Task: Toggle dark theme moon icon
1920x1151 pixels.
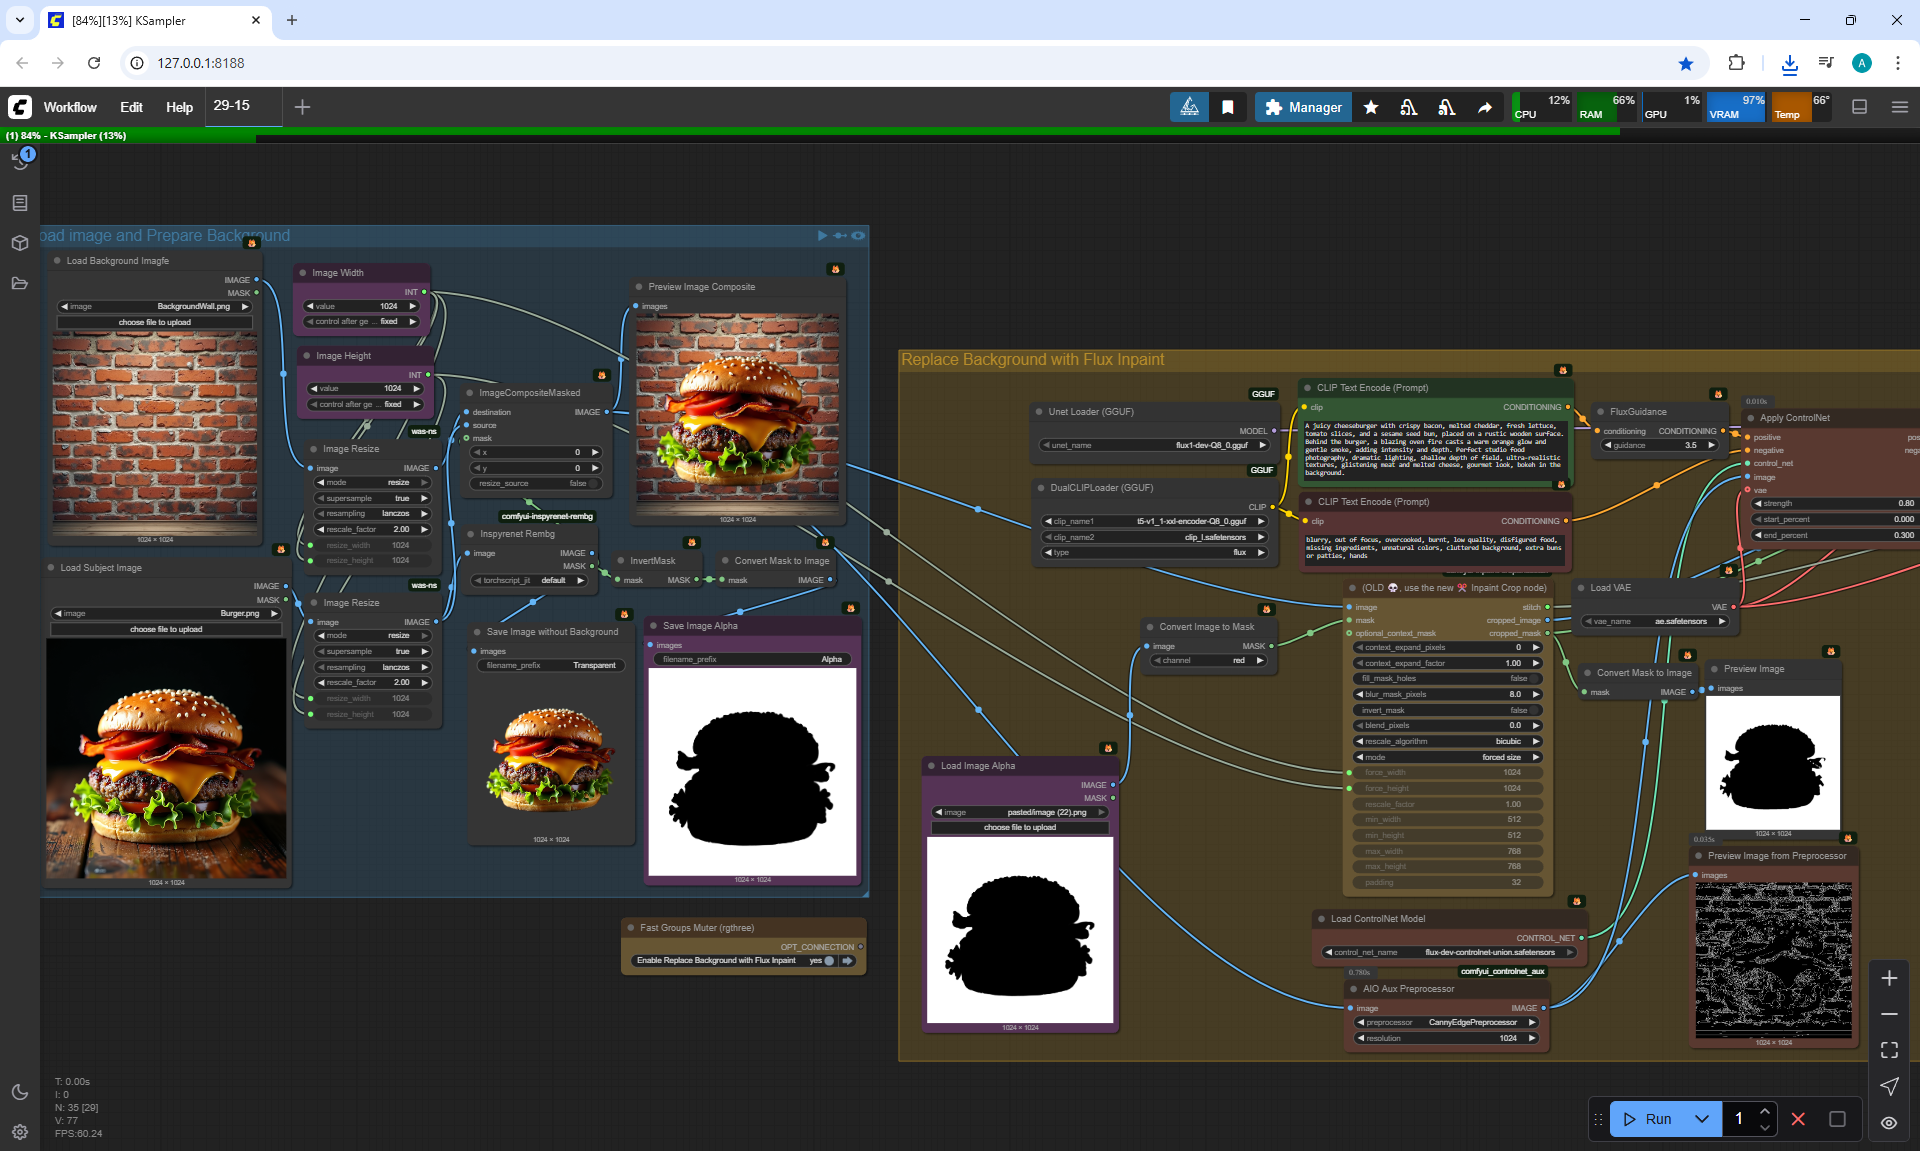Action: (20, 1092)
